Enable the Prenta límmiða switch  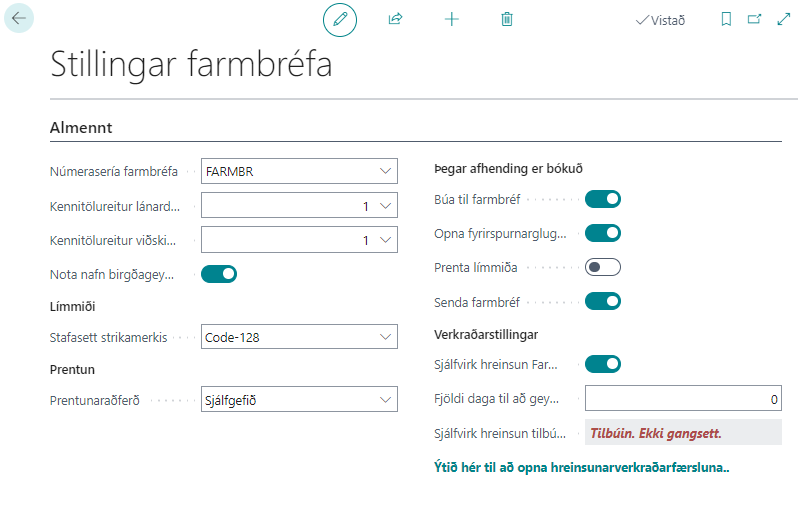point(603,267)
